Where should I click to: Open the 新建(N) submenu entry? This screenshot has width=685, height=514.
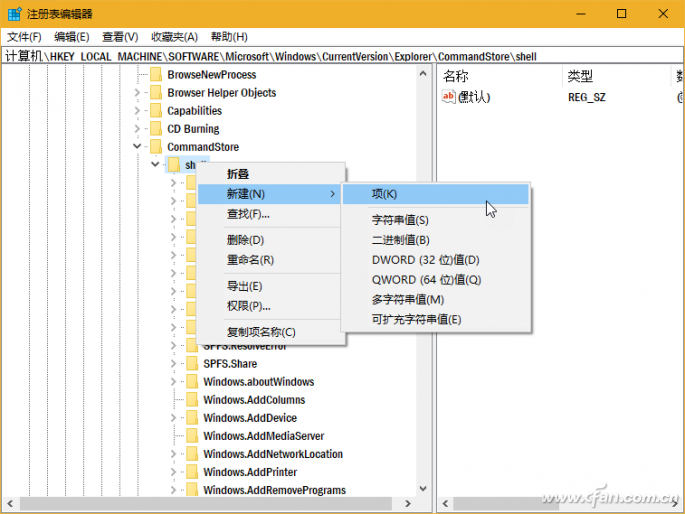coord(270,194)
